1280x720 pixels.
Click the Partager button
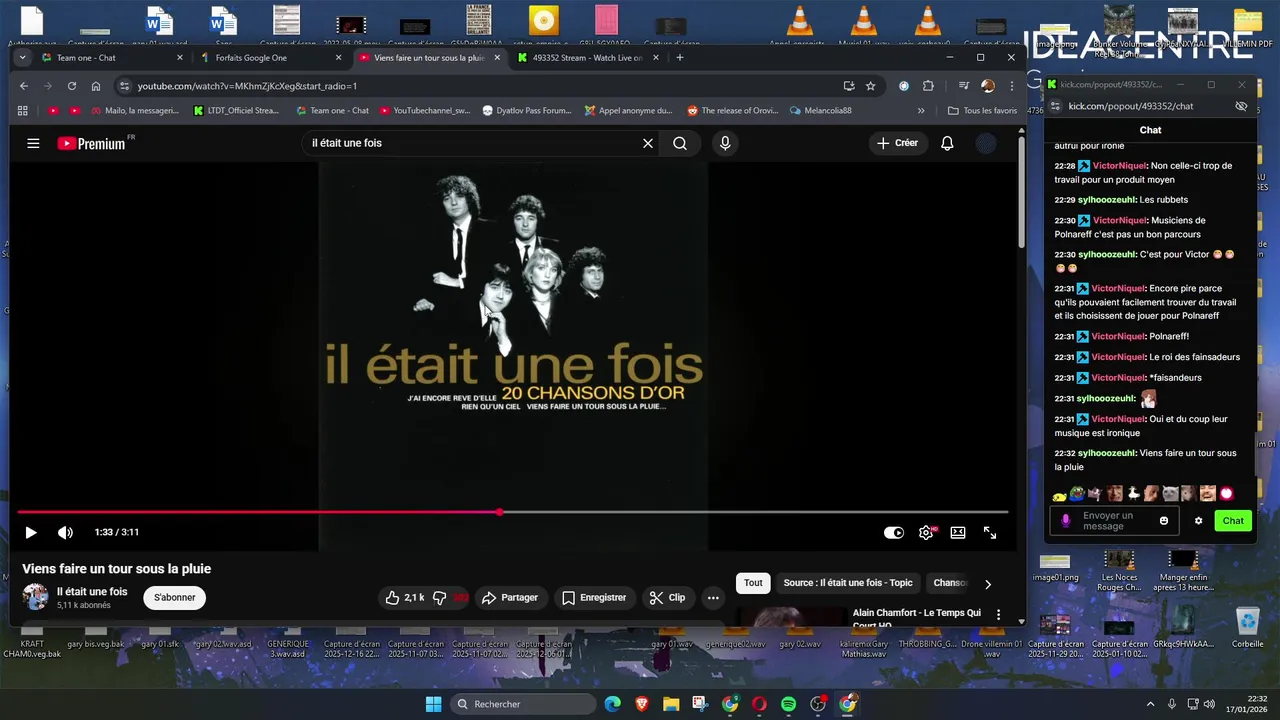[510, 597]
